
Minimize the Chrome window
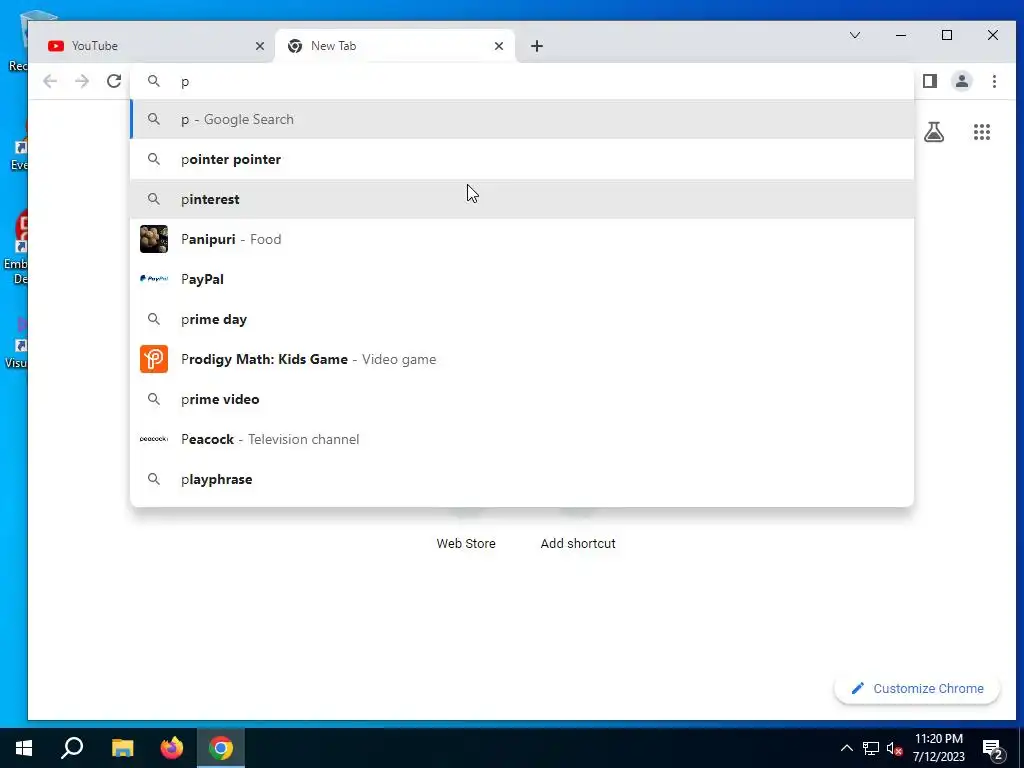[x=901, y=35]
